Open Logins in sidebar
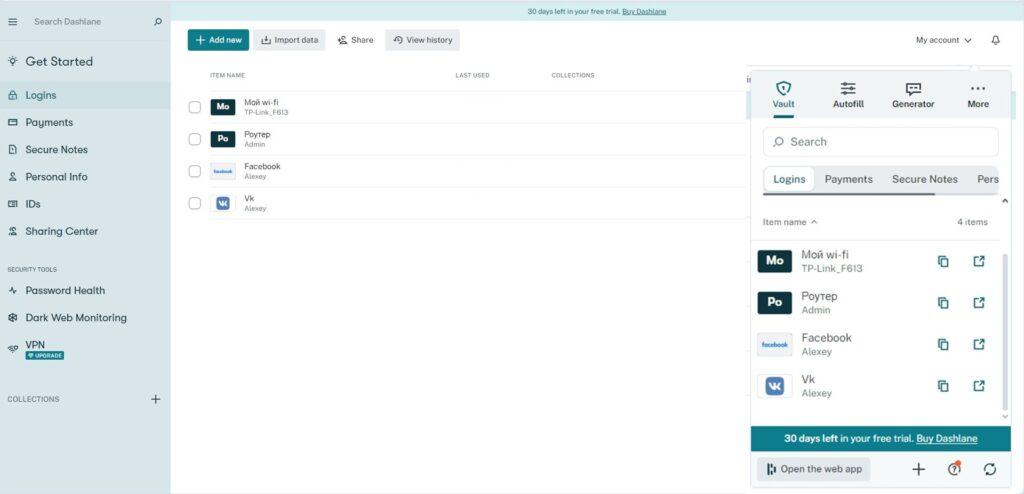The width and height of the screenshot is (1024, 494). click(85, 95)
